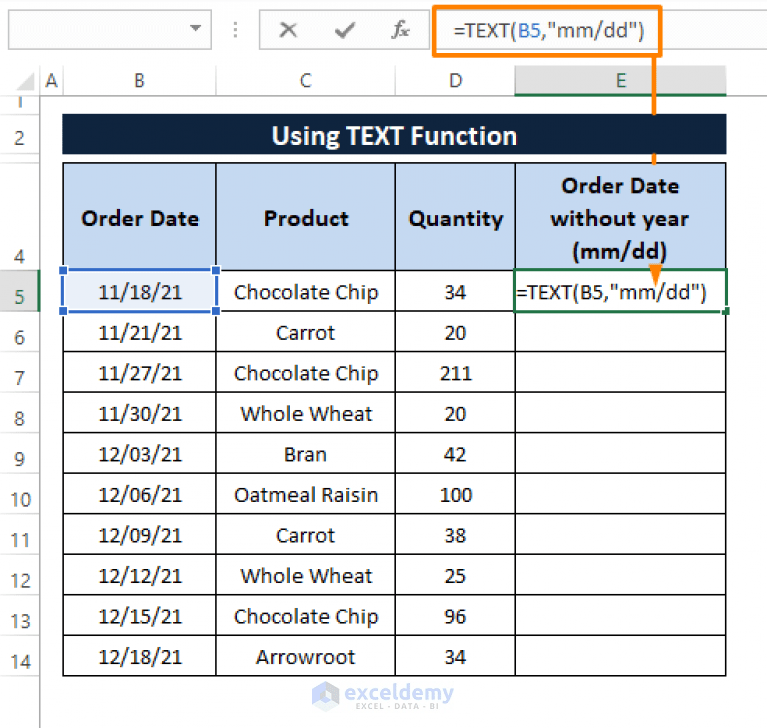Click the 'Bran' product cell

[x=305, y=454]
